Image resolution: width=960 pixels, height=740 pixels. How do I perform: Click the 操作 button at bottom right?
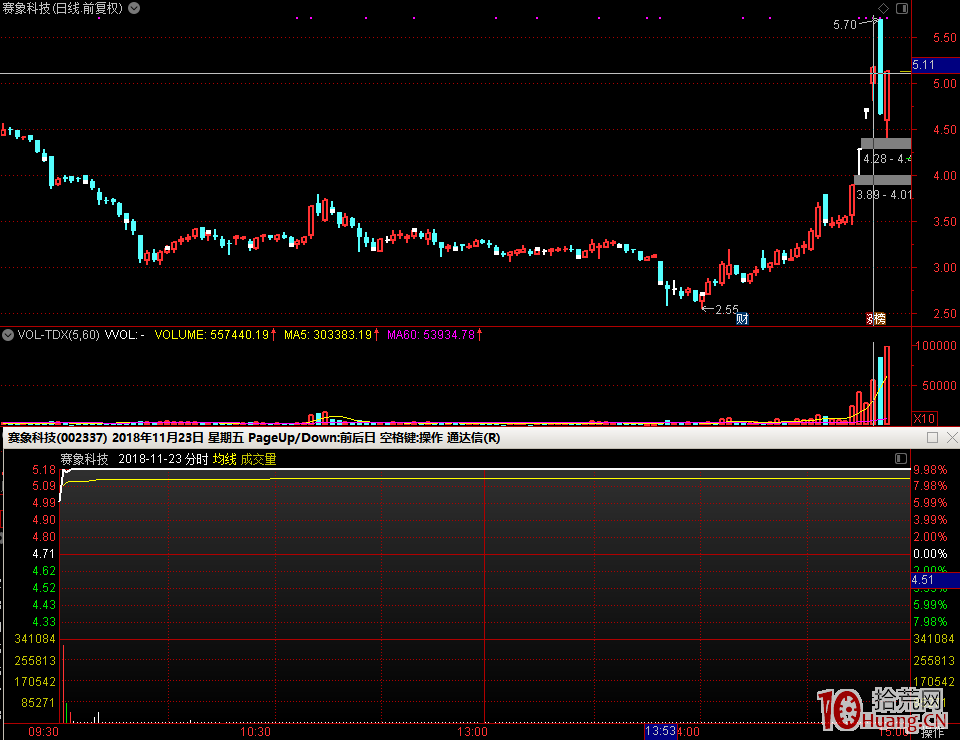932,733
